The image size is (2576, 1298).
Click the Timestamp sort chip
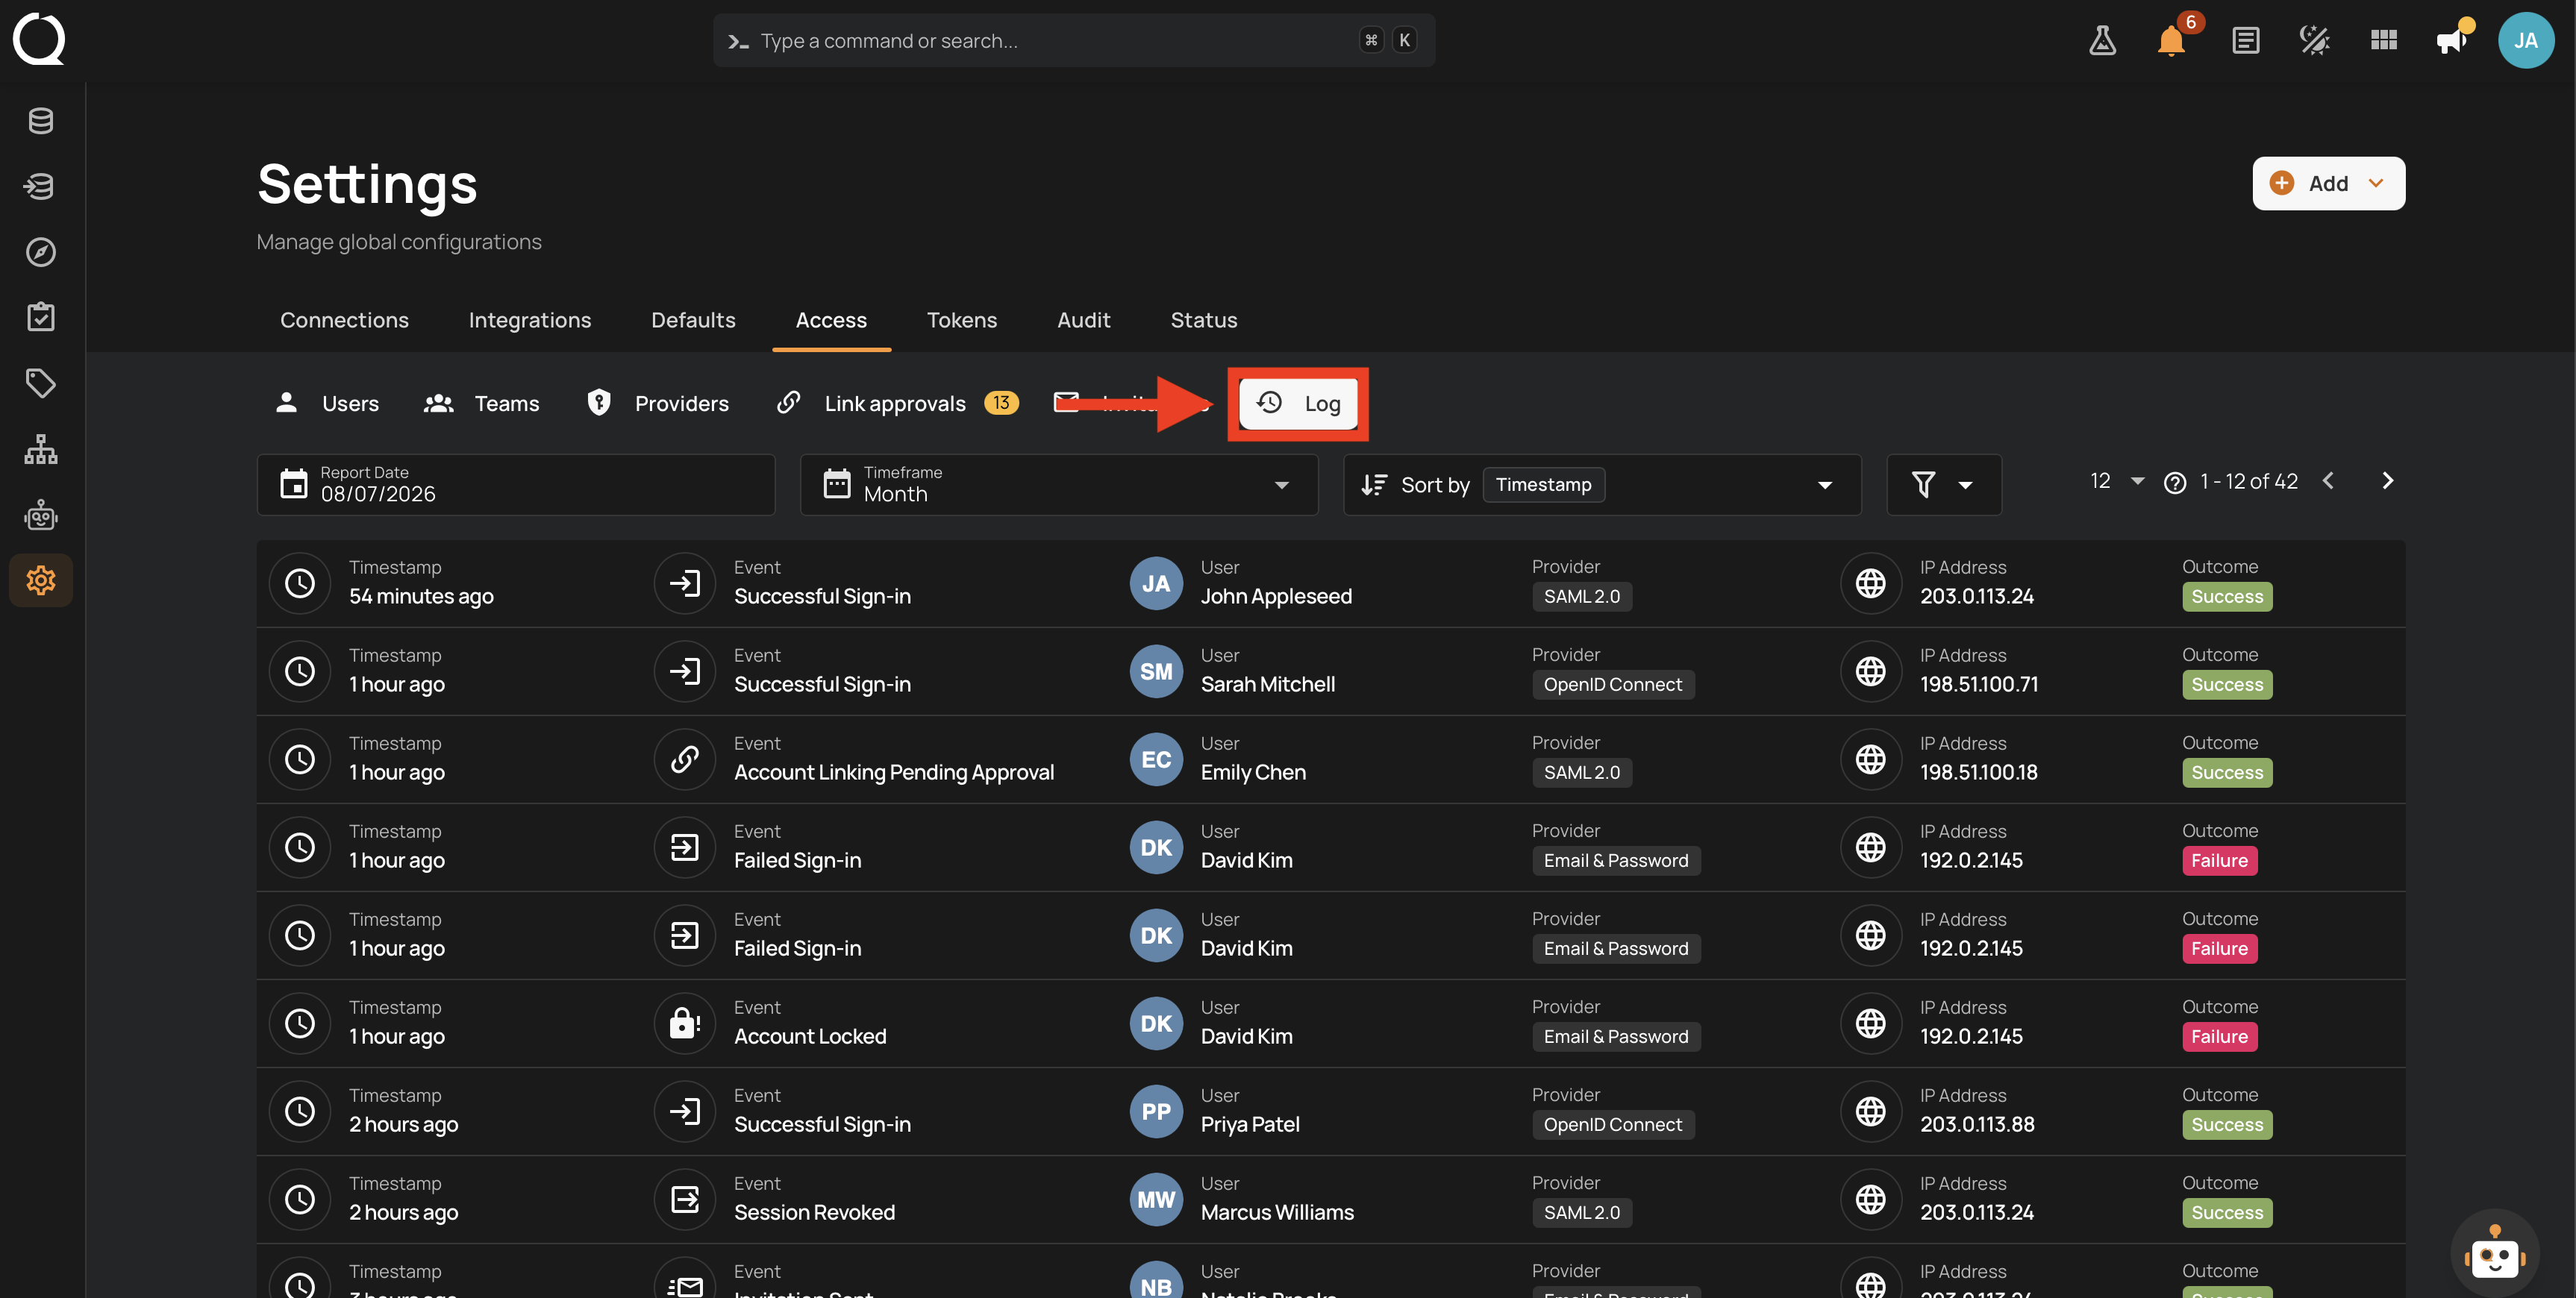click(1543, 484)
